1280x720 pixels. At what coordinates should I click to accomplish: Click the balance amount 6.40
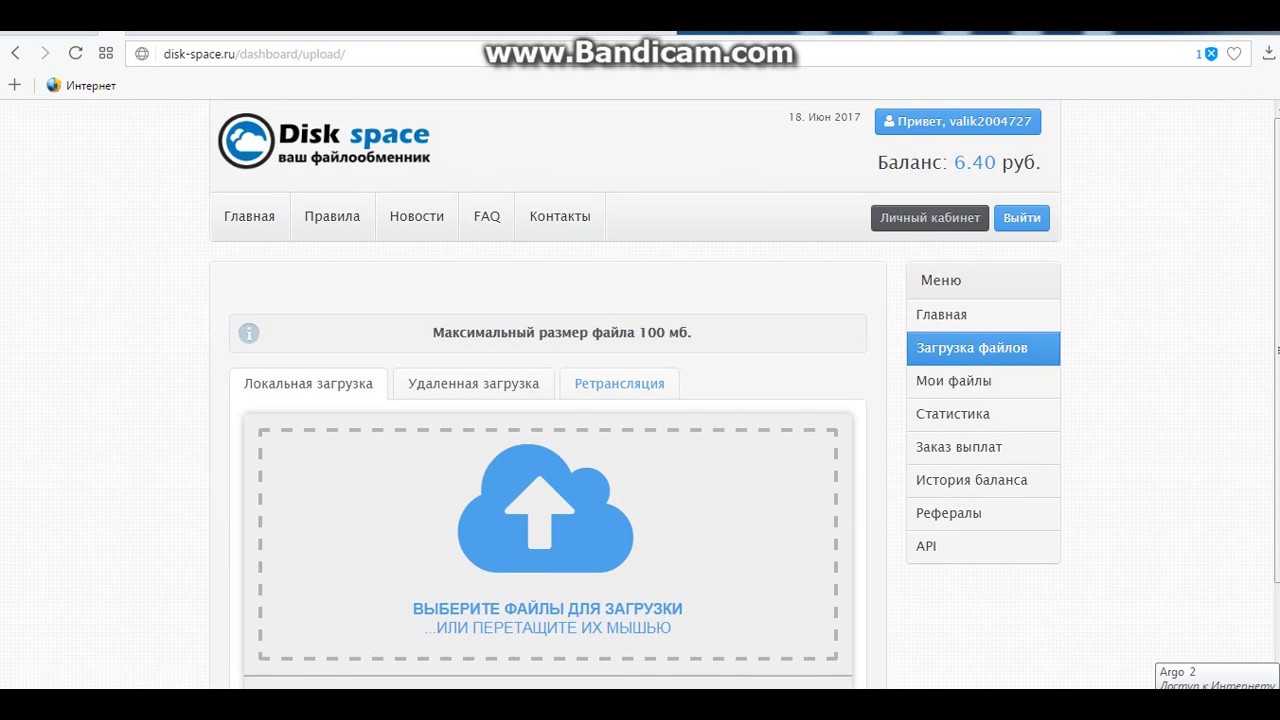point(975,162)
